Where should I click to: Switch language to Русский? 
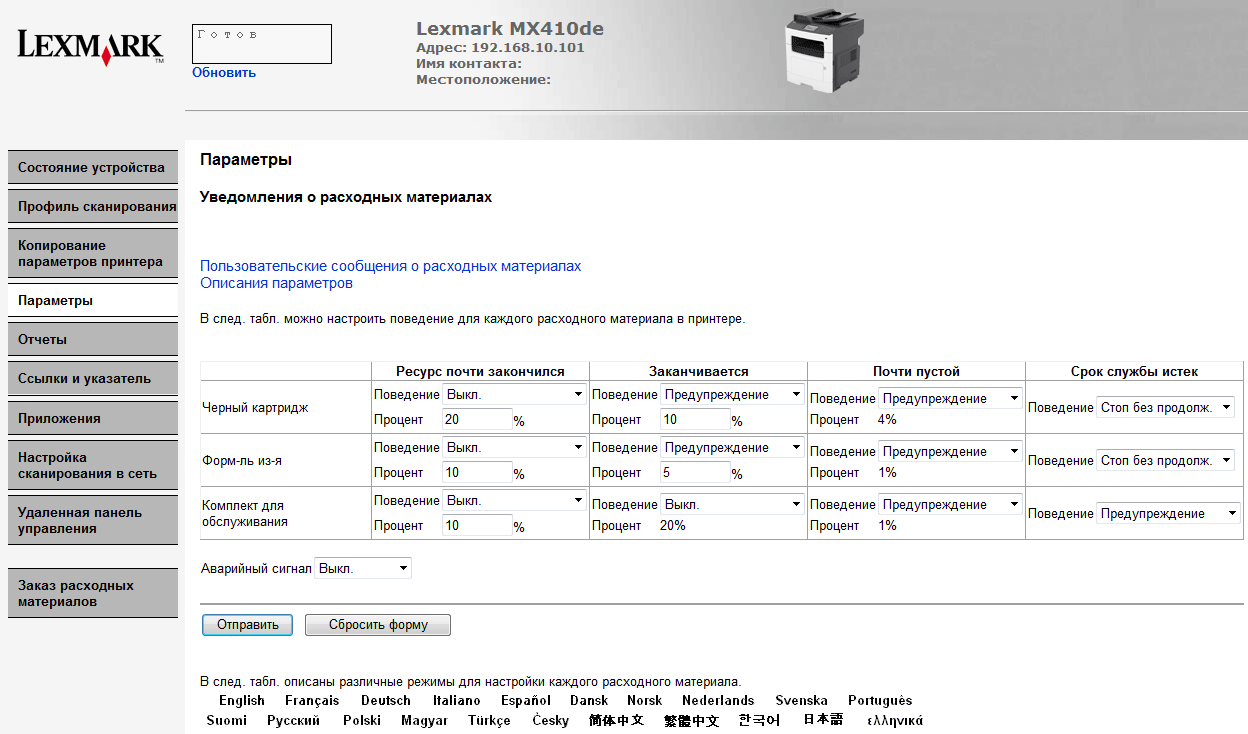point(294,720)
